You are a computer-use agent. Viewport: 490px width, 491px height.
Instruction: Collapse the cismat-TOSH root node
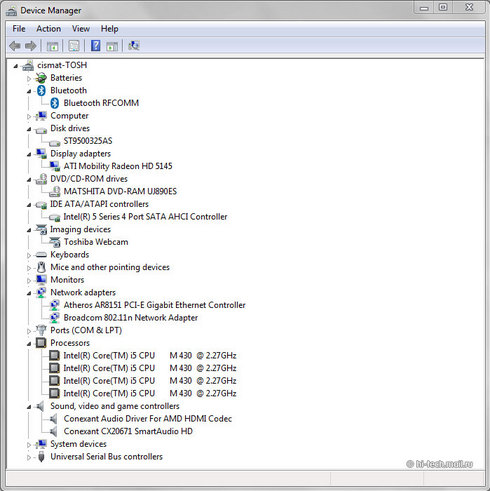coord(16,66)
